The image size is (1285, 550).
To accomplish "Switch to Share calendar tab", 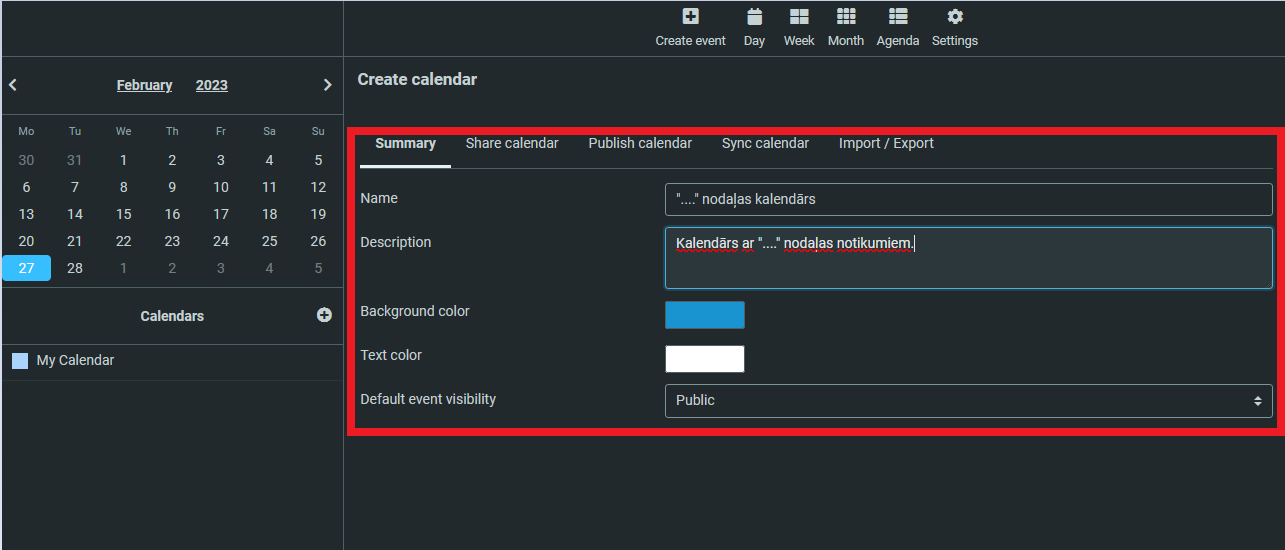I will point(512,143).
